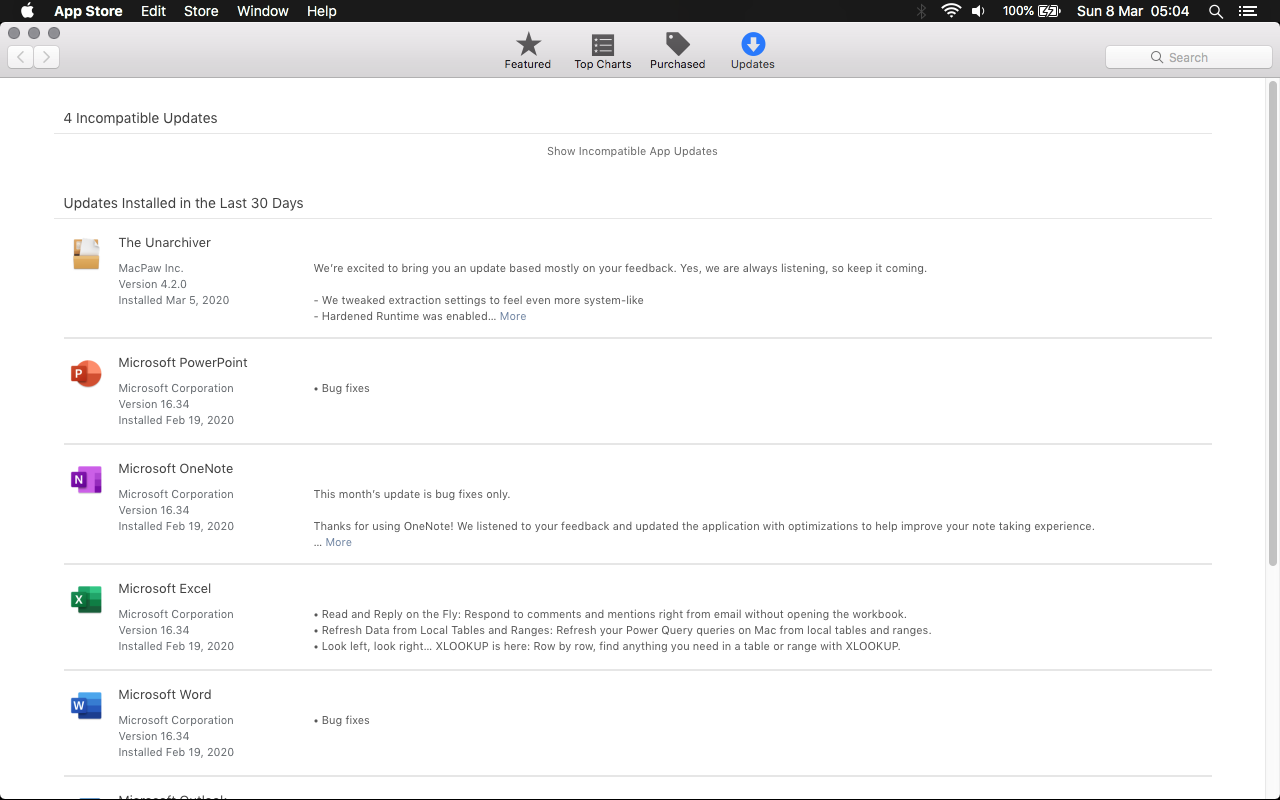Expand The Unarchiver notes with More
The width and height of the screenshot is (1280, 800).
513,316
